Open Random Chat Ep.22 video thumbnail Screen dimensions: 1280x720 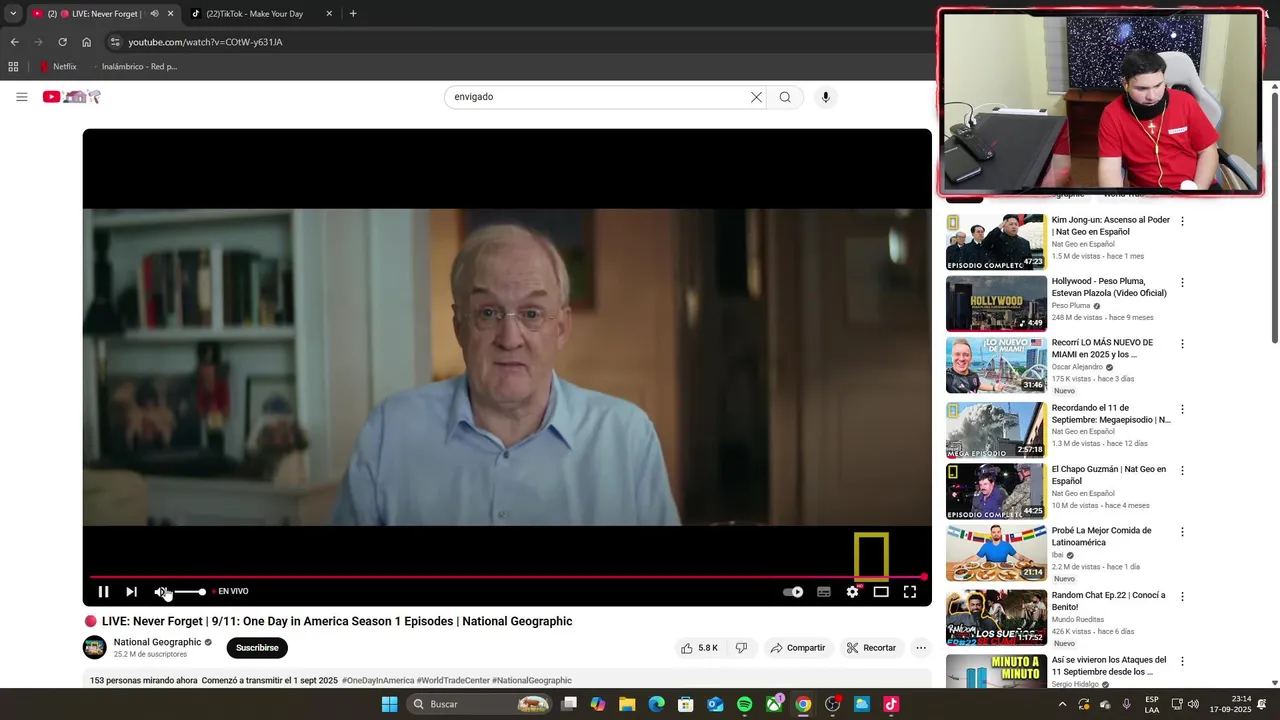click(996, 618)
